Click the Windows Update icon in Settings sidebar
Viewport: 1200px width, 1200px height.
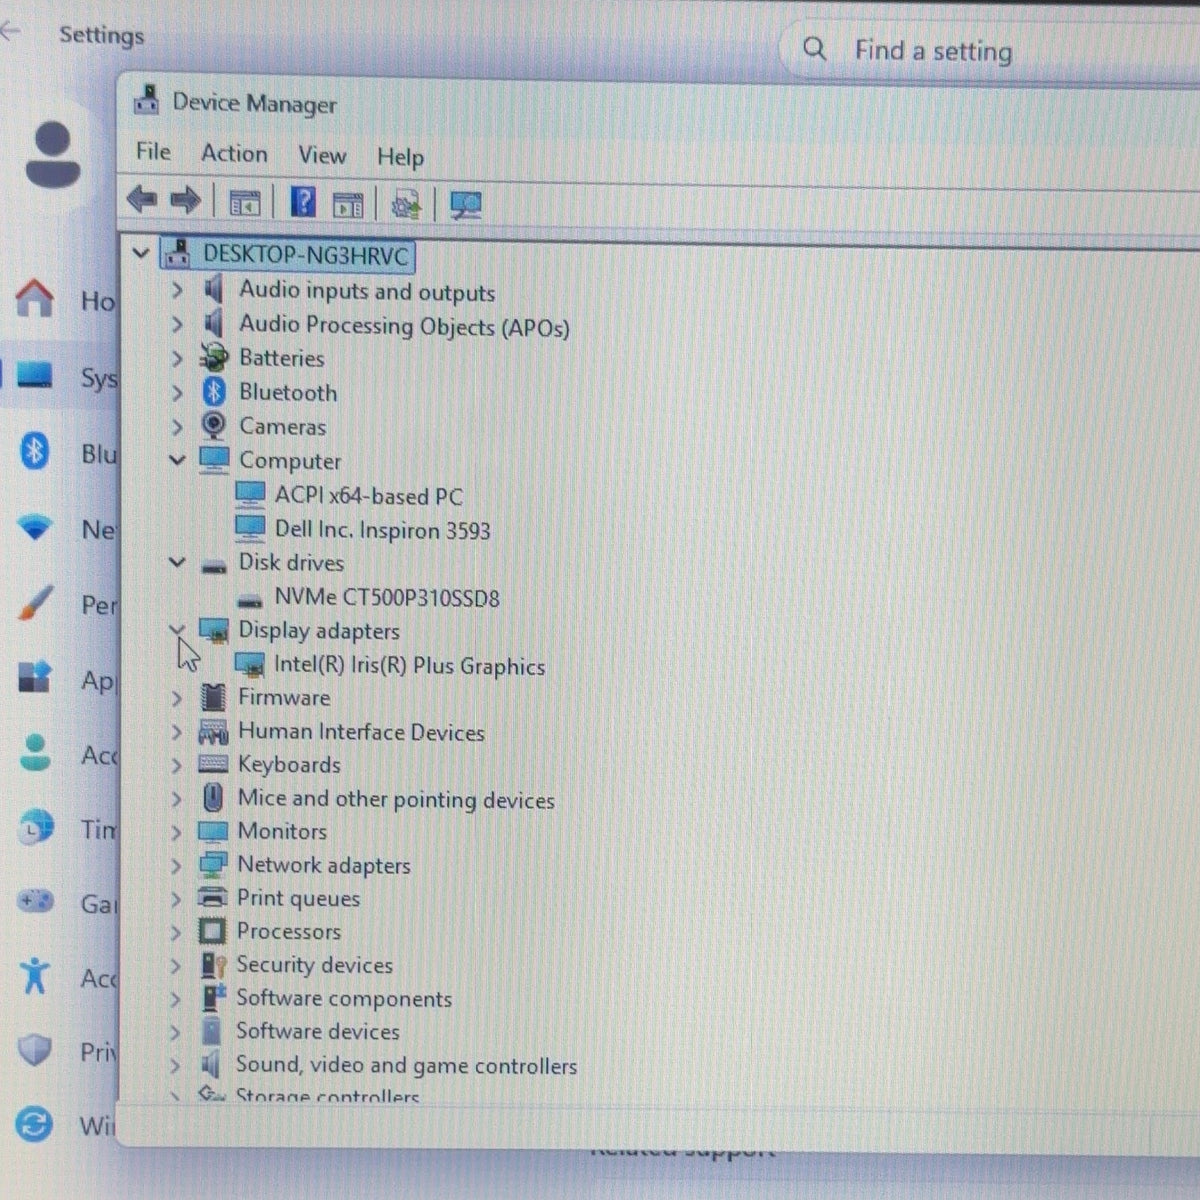35,1125
